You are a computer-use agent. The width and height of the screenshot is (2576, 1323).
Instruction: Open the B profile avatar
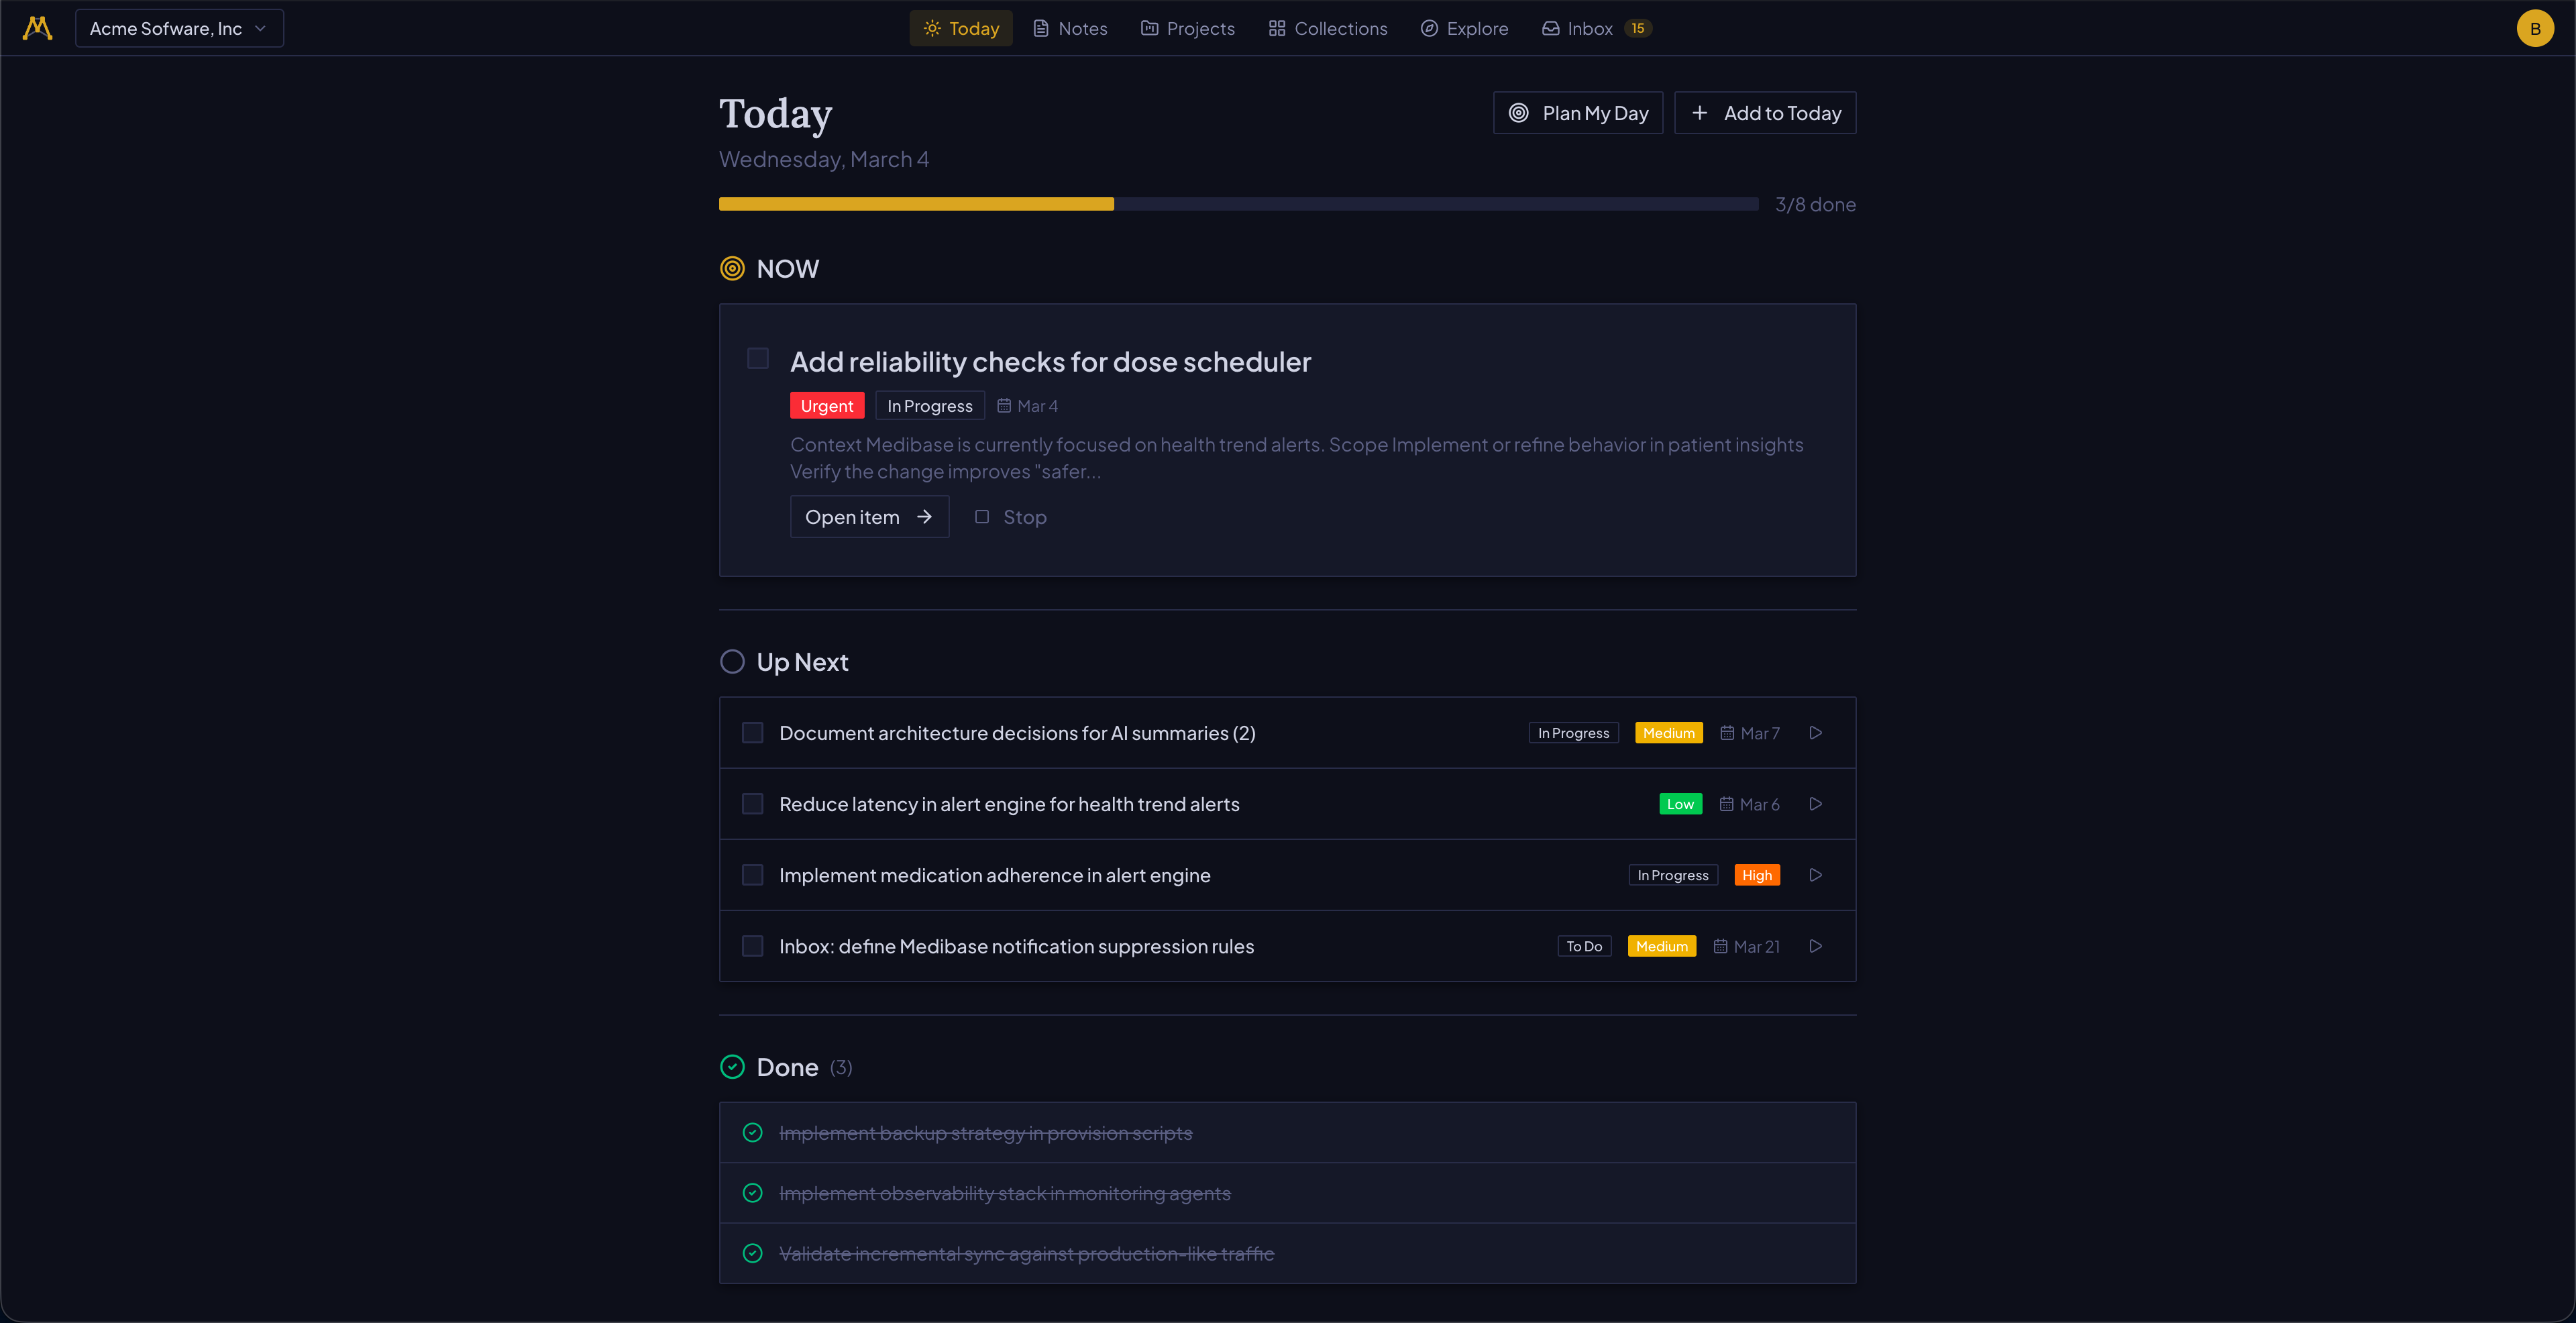[2535, 28]
